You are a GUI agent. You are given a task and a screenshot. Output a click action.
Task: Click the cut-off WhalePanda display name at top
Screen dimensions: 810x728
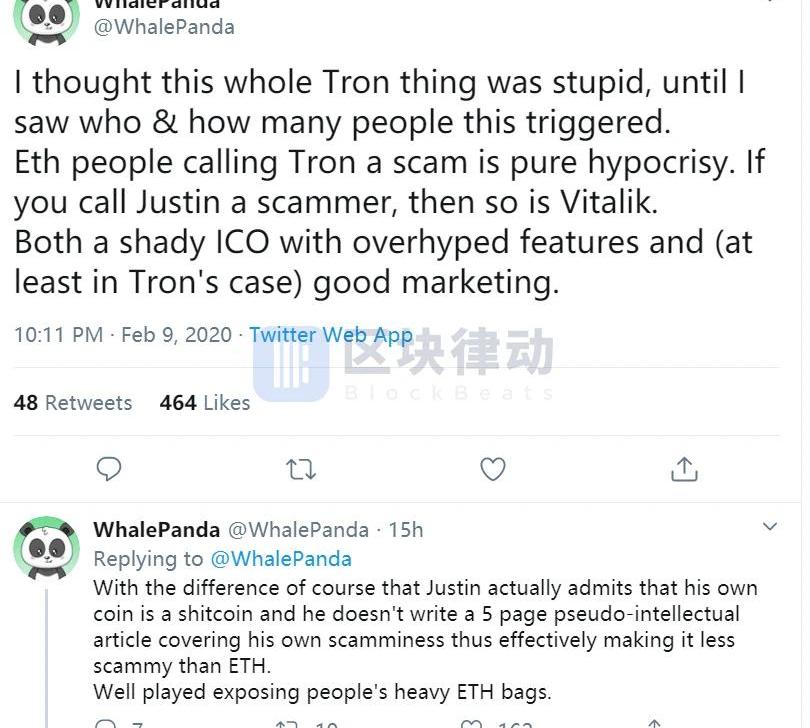156,5
